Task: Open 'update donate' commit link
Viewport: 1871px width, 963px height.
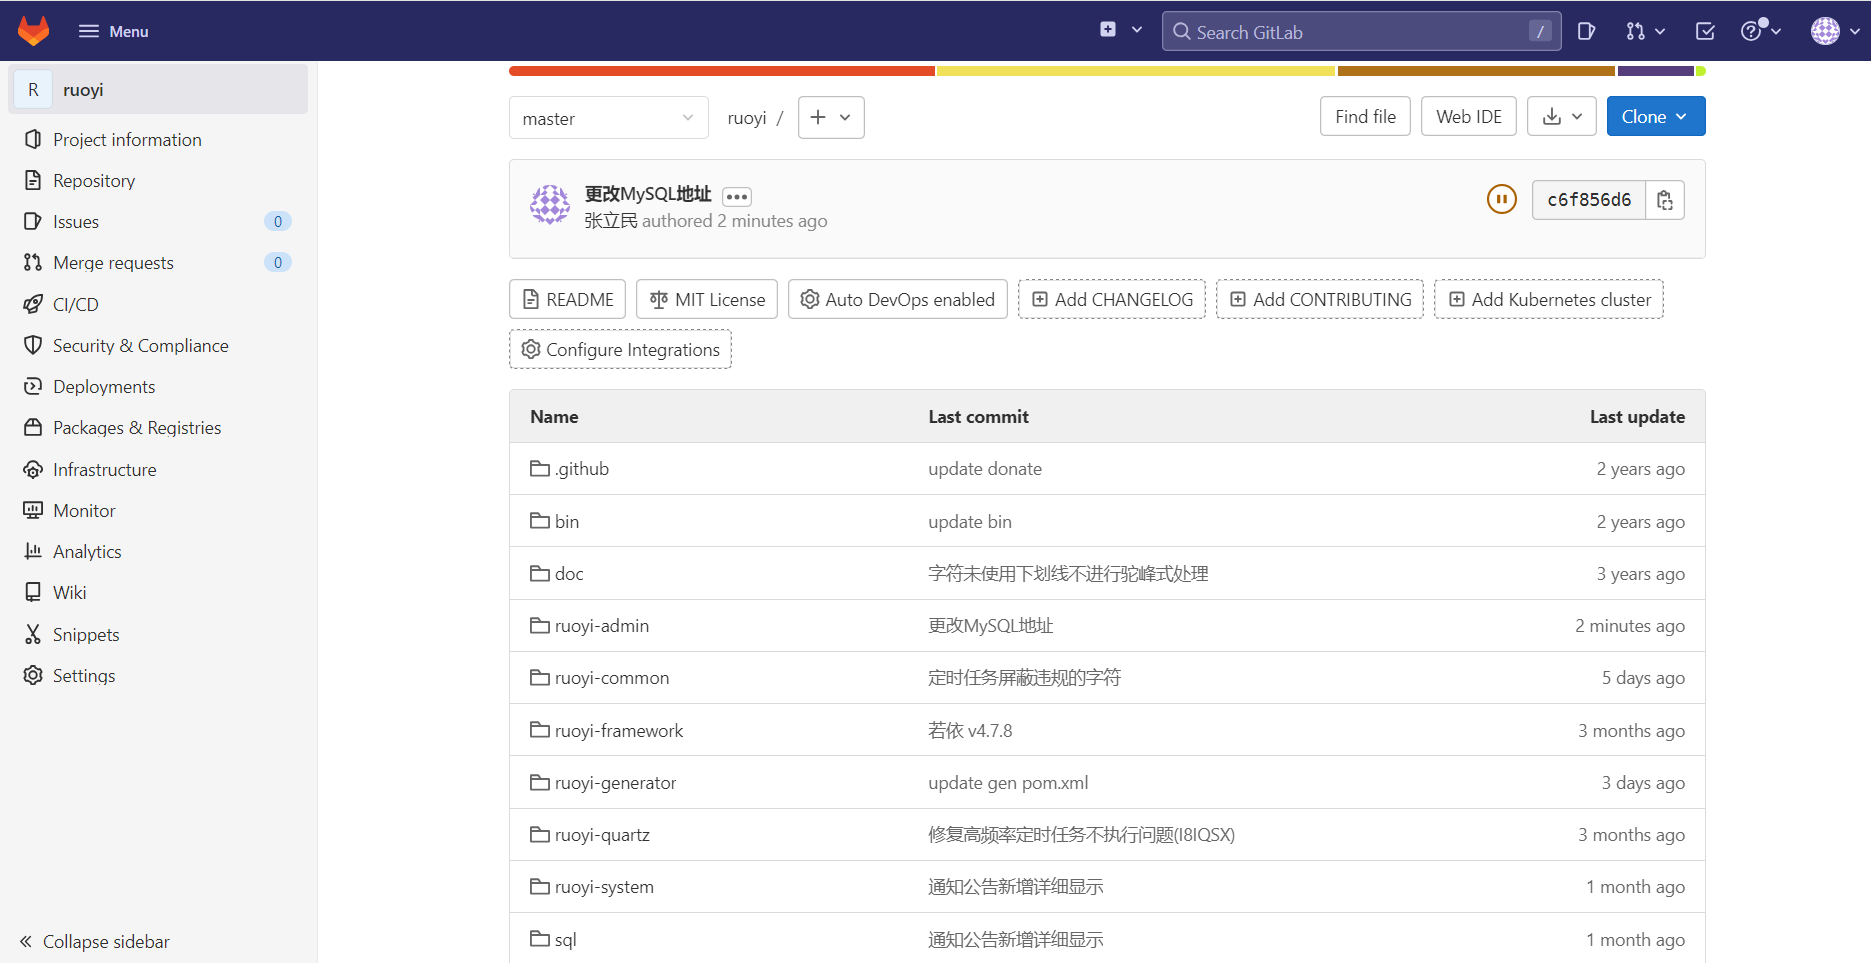Action: 985,468
